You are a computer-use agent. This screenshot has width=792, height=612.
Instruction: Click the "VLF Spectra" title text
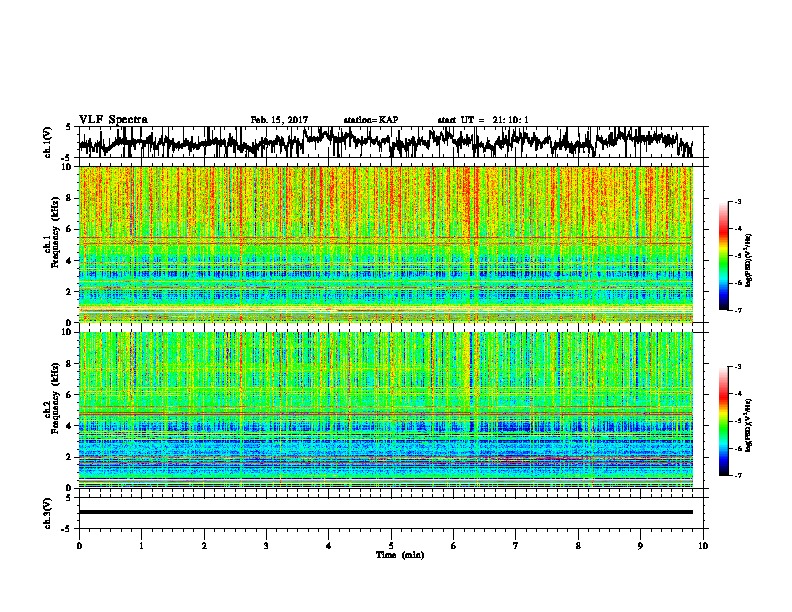(113, 120)
